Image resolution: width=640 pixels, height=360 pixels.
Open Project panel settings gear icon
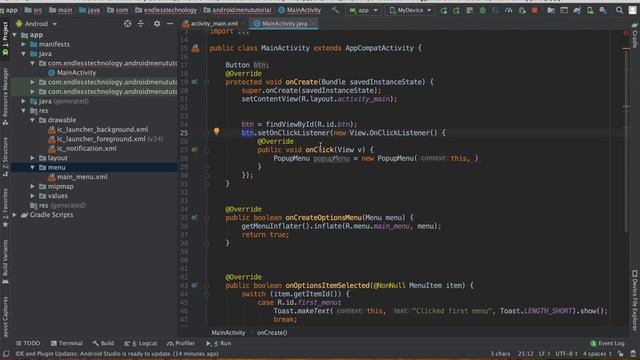pyautogui.click(x=157, y=24)
